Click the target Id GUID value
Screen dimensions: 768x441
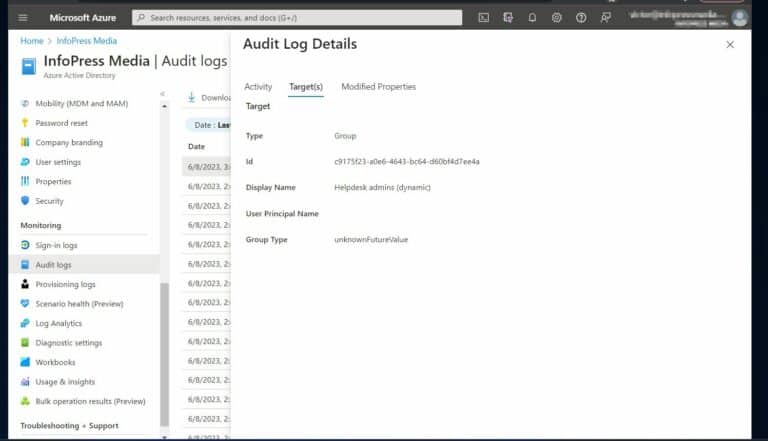click(407, 162)
